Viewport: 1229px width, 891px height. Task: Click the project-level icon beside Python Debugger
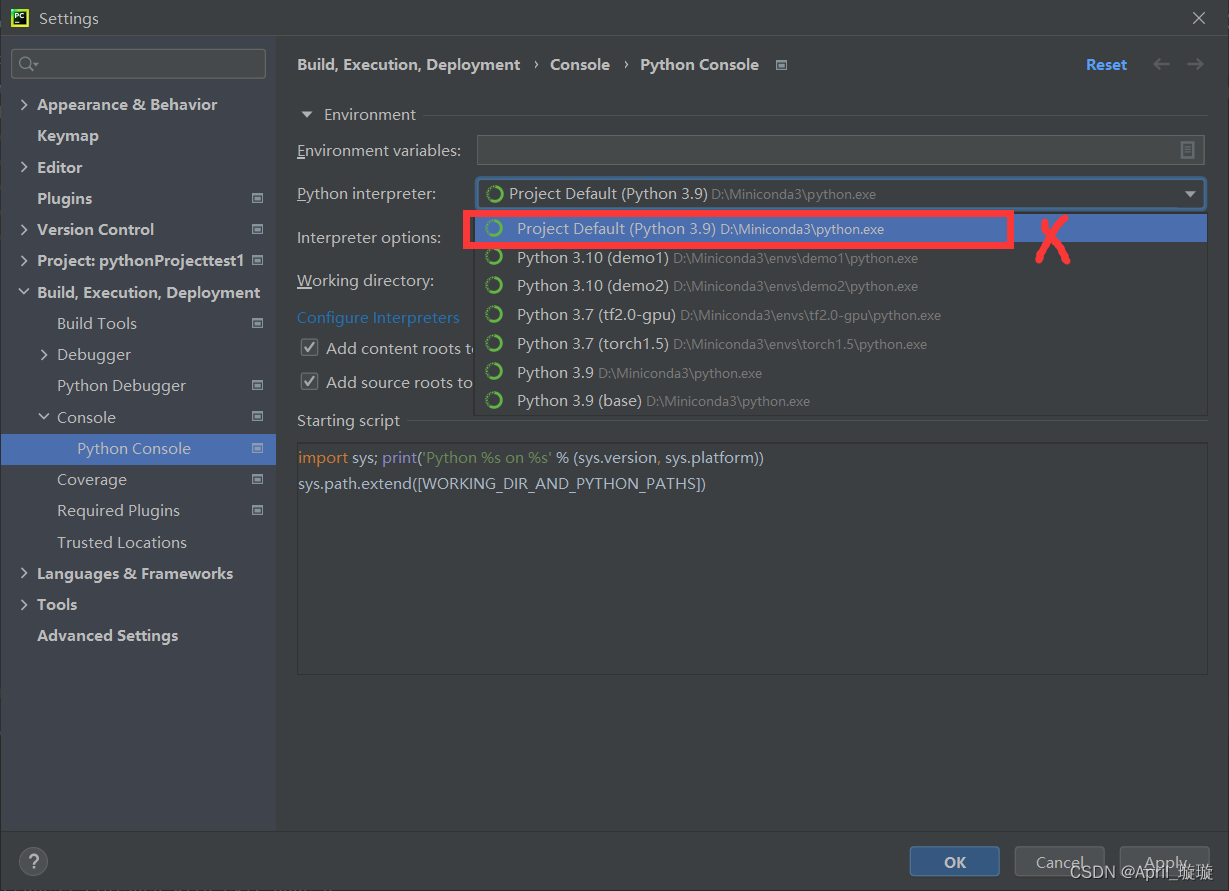257,385
